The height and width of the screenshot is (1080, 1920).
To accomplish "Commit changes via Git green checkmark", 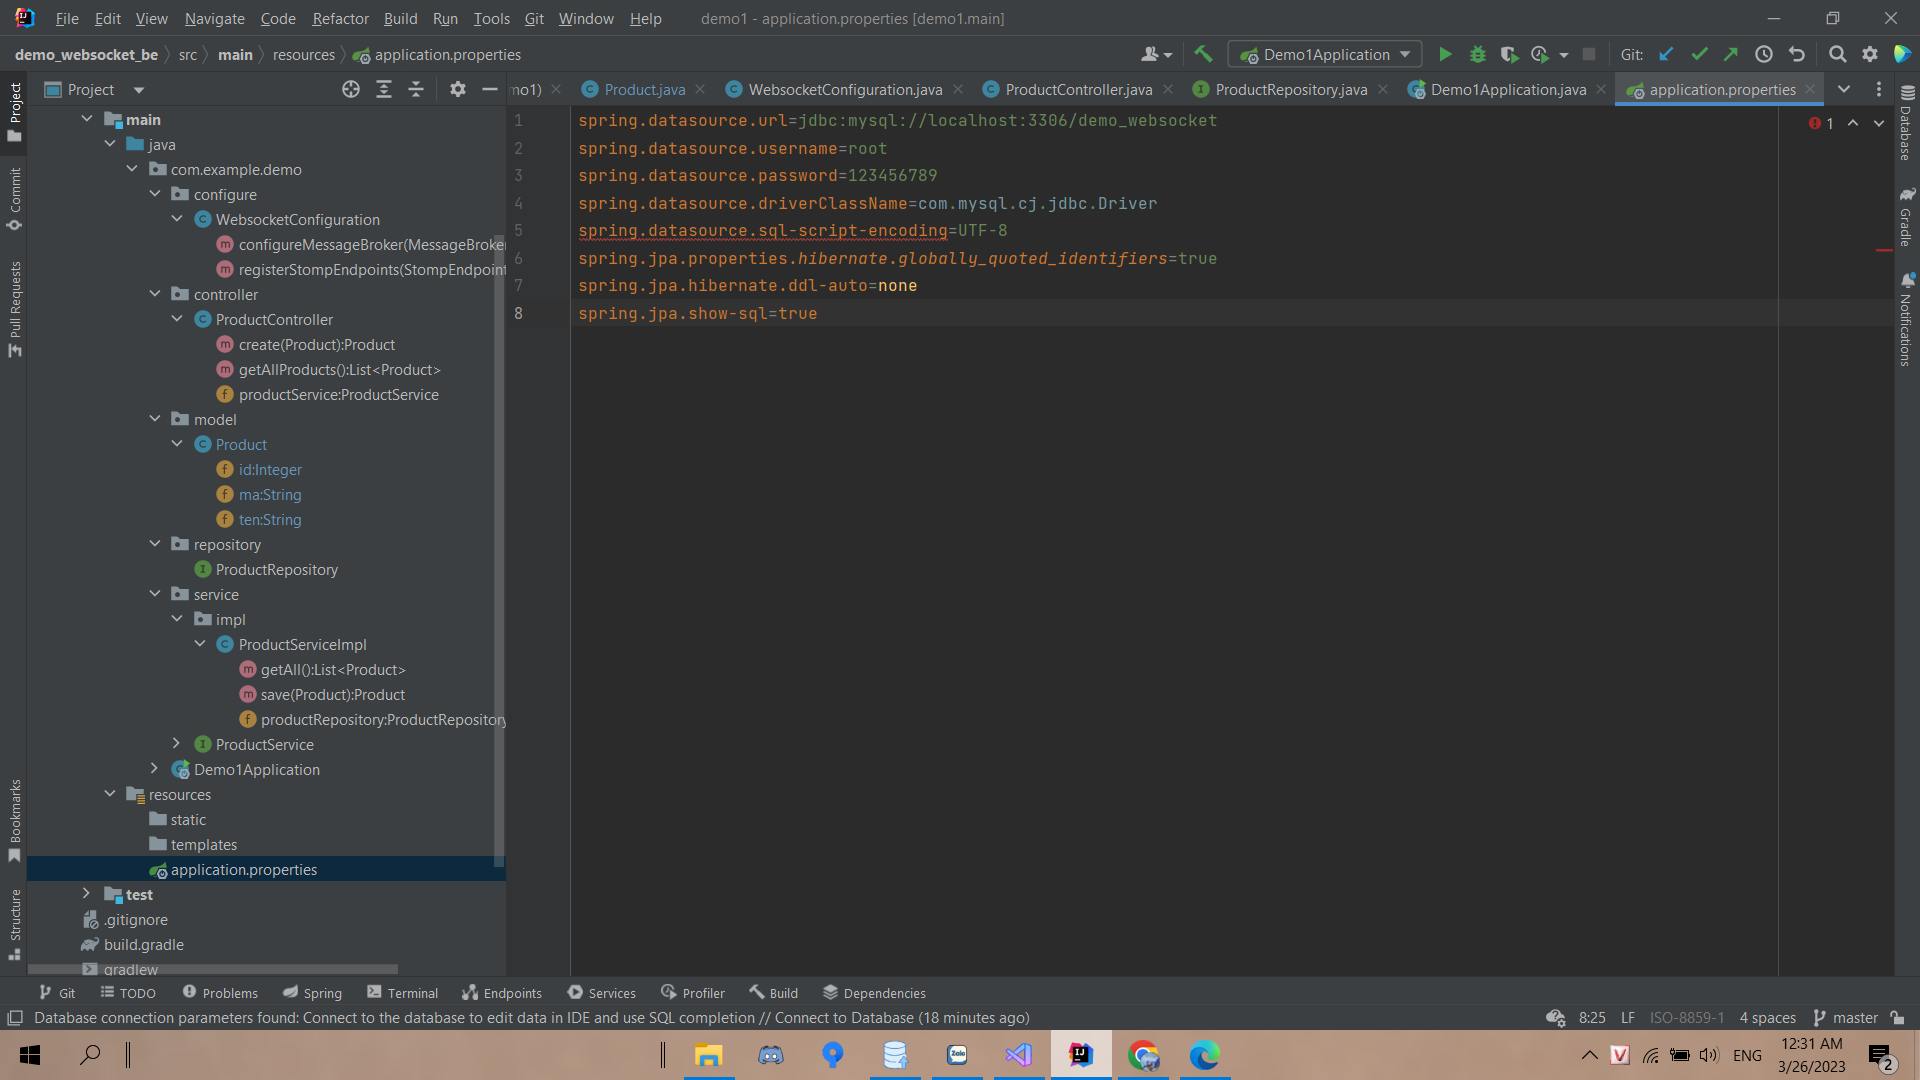I will tap(1699, 55).
